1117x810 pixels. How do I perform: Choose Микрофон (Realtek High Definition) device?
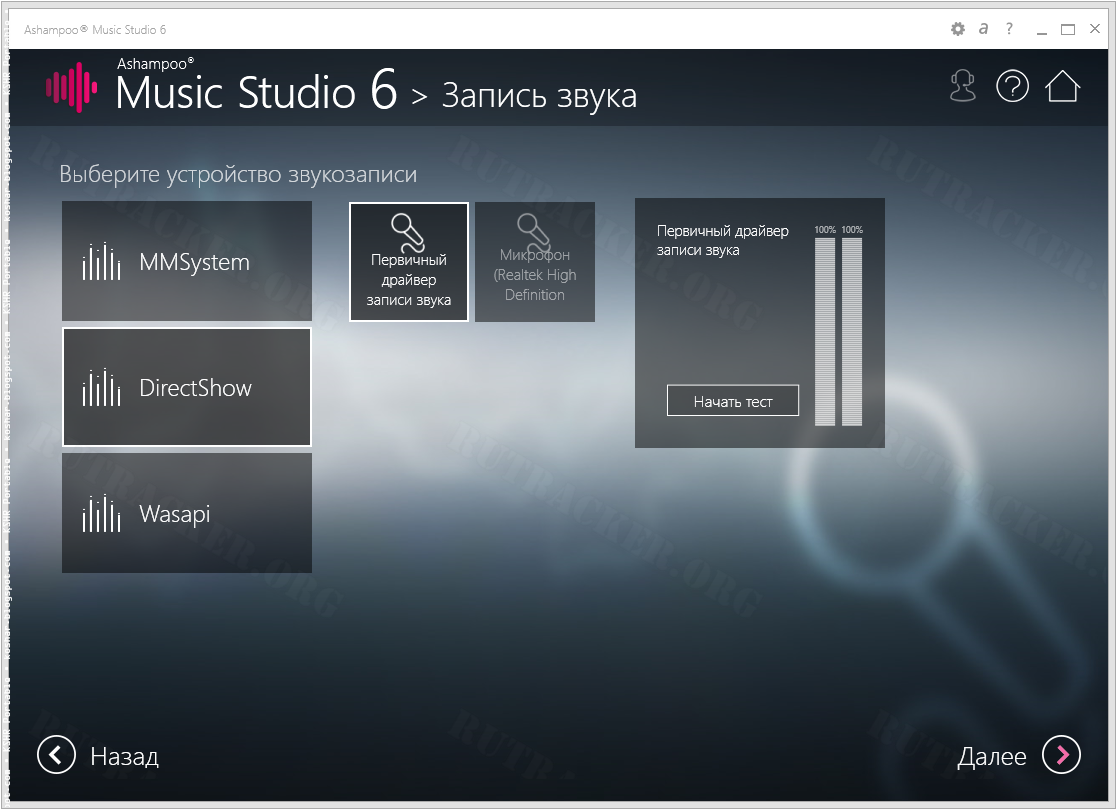pyautogui.click(x=535, y=262)
